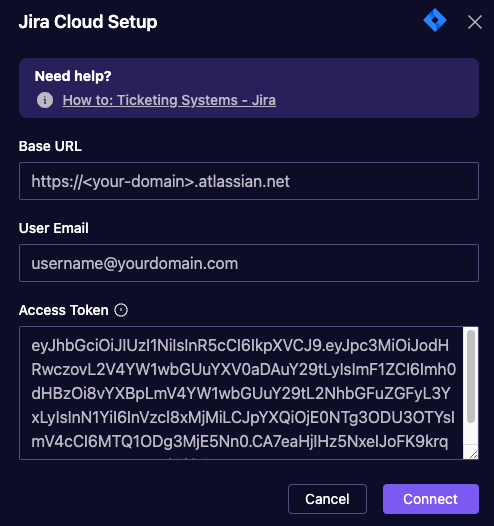
Task: Click the Need help? heading
Action: [x=73, y=76]
